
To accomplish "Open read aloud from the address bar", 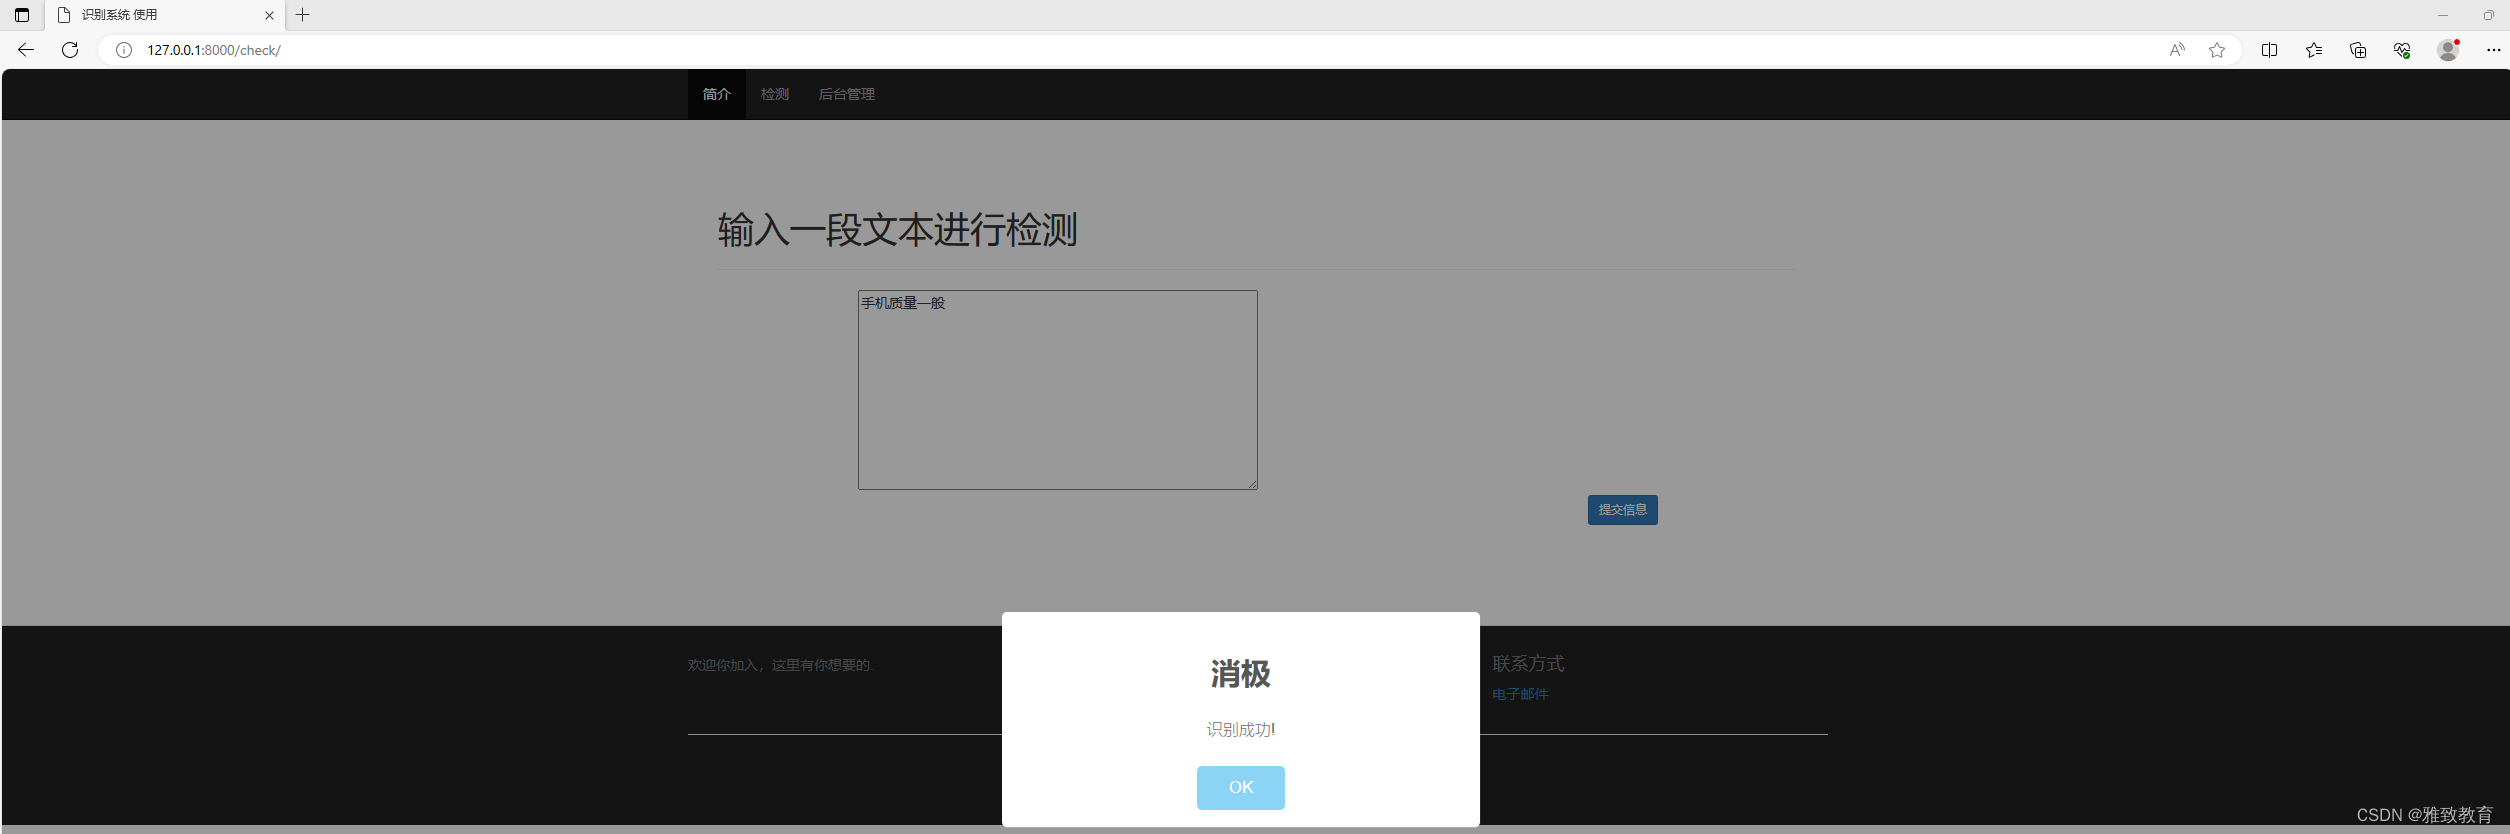I will [x=2177, y=50].
